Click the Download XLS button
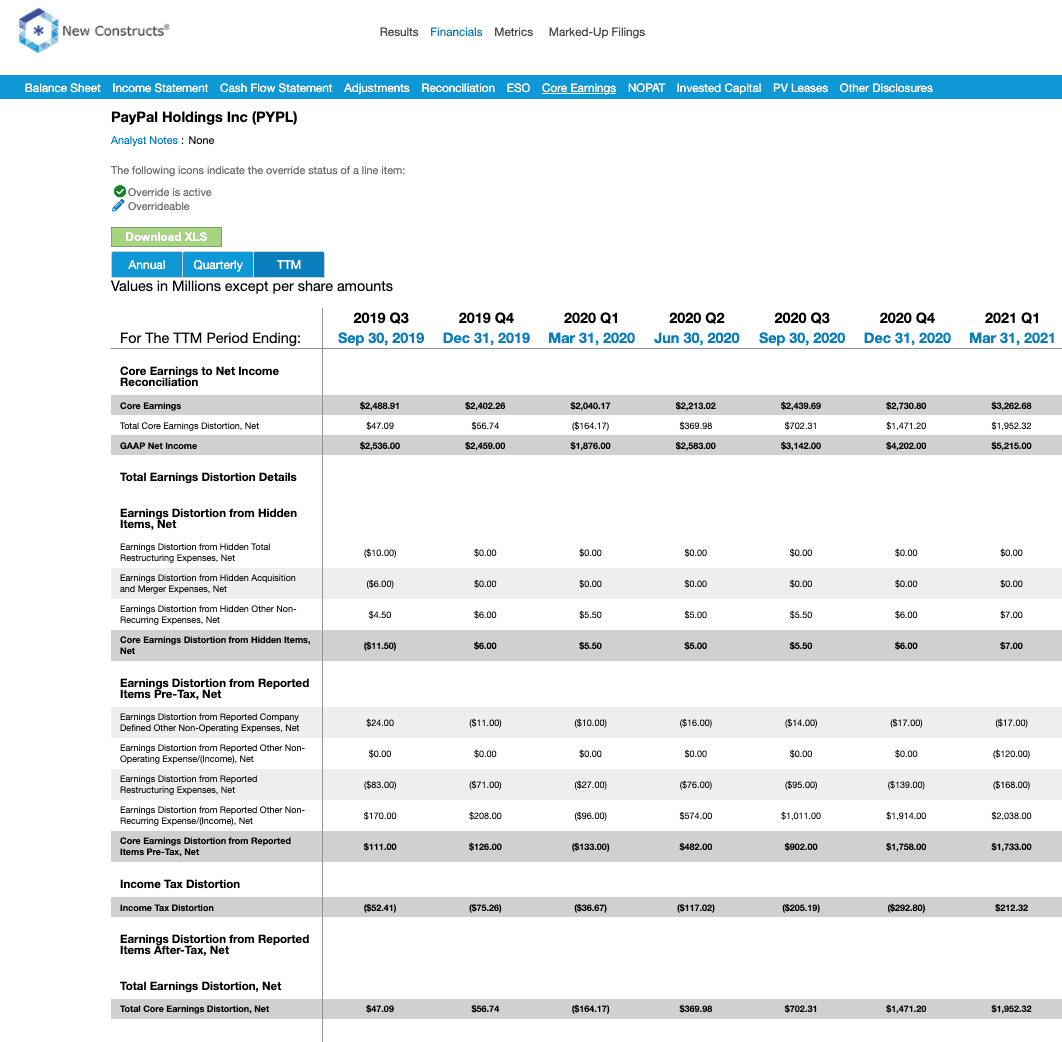Screen dimensions: 1062x1042 coord(166,237)
